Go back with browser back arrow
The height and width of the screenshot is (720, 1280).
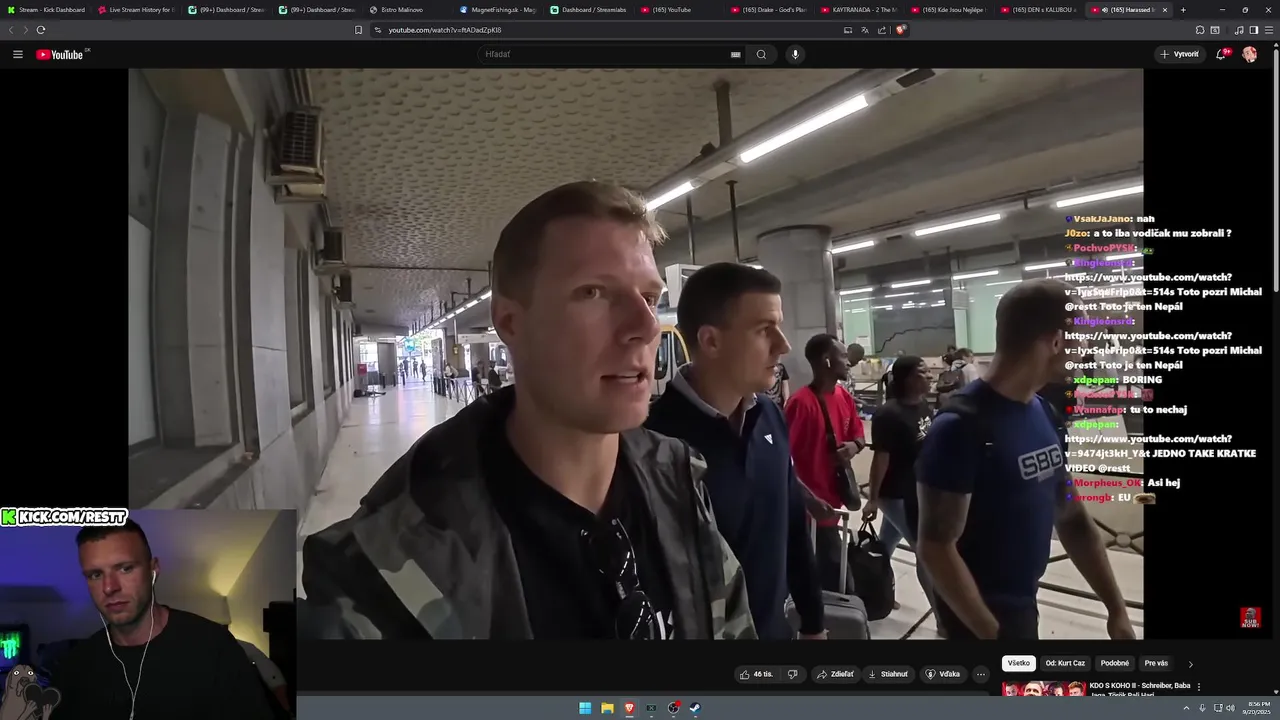[x=11, y=30]
